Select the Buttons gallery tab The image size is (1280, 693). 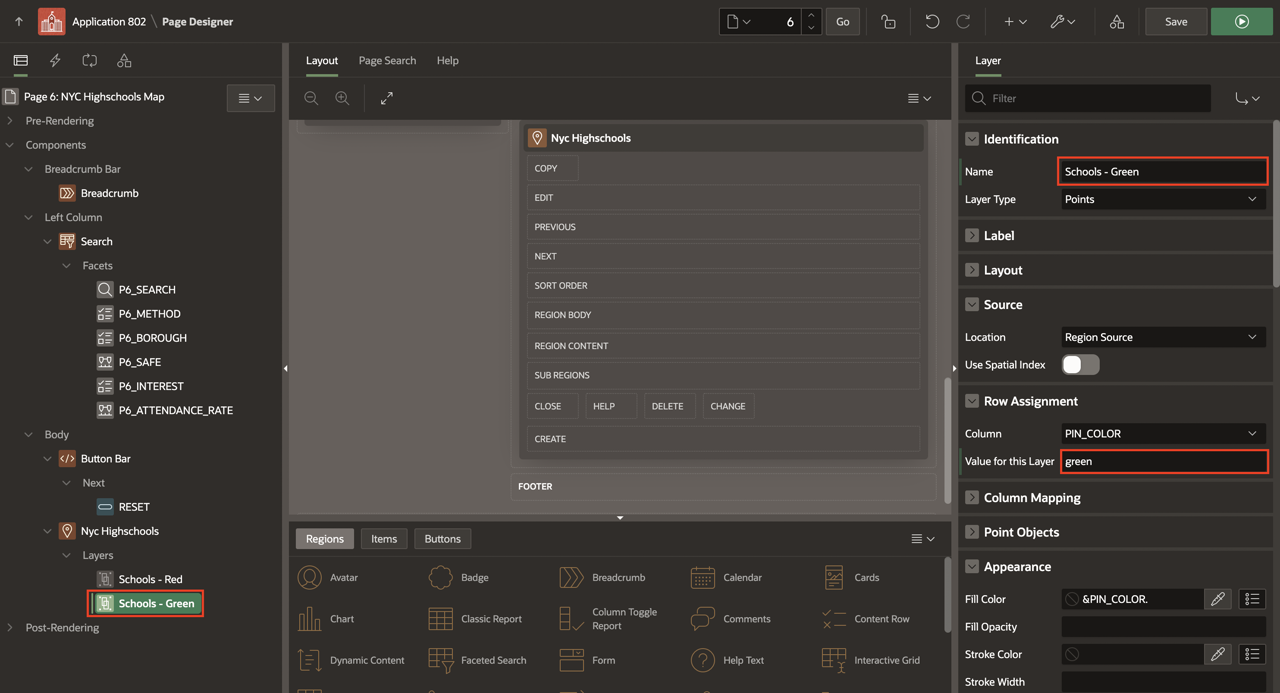click(442, 539)
